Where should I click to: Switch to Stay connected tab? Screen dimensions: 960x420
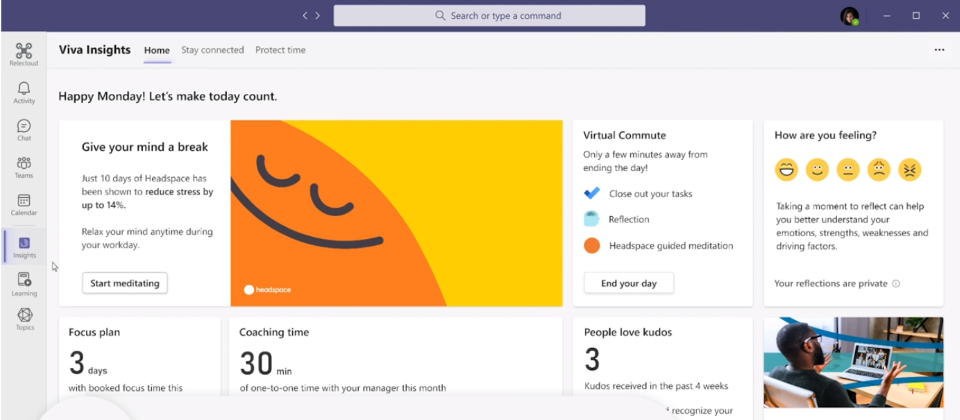212,50
